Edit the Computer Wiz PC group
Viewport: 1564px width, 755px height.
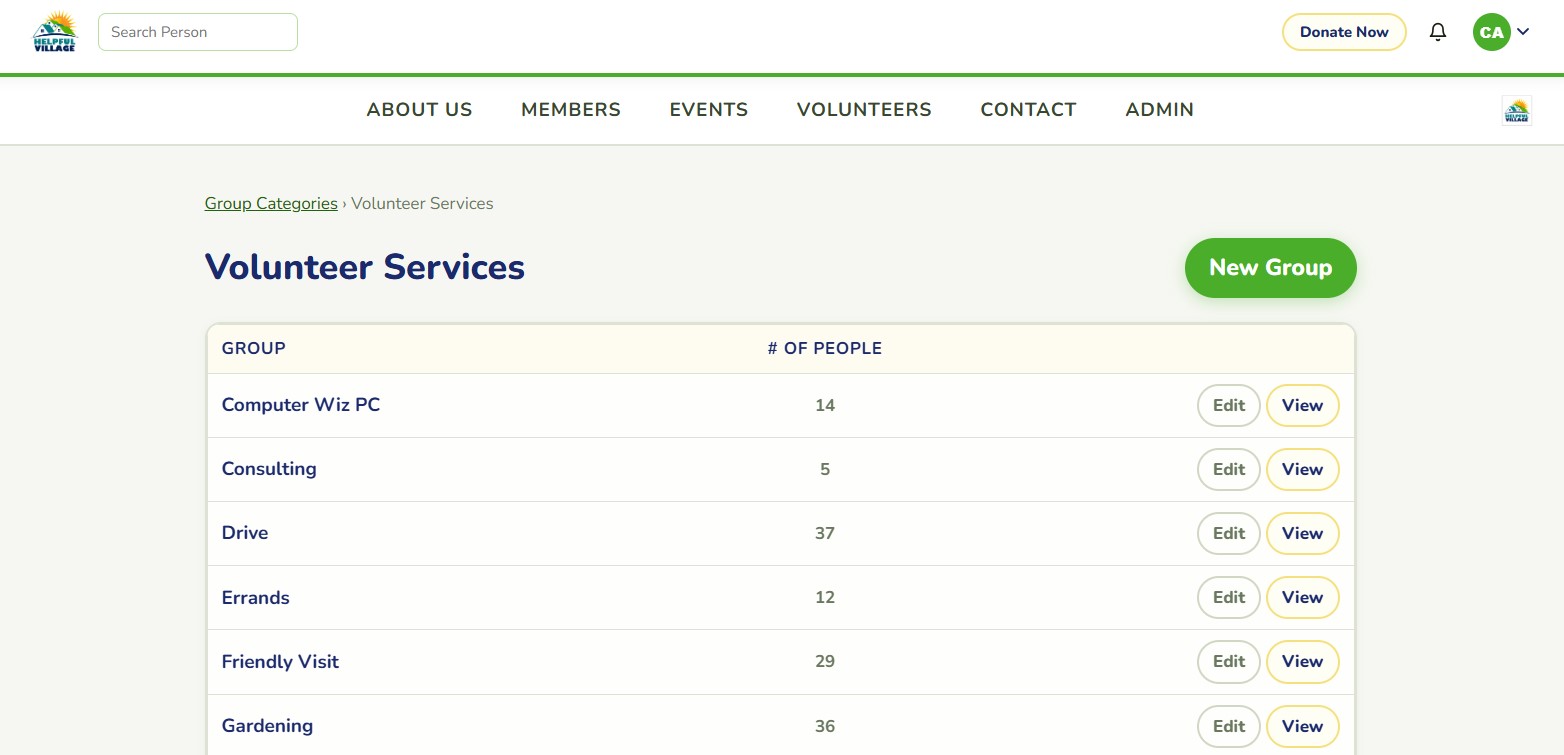click(1228, 406)
